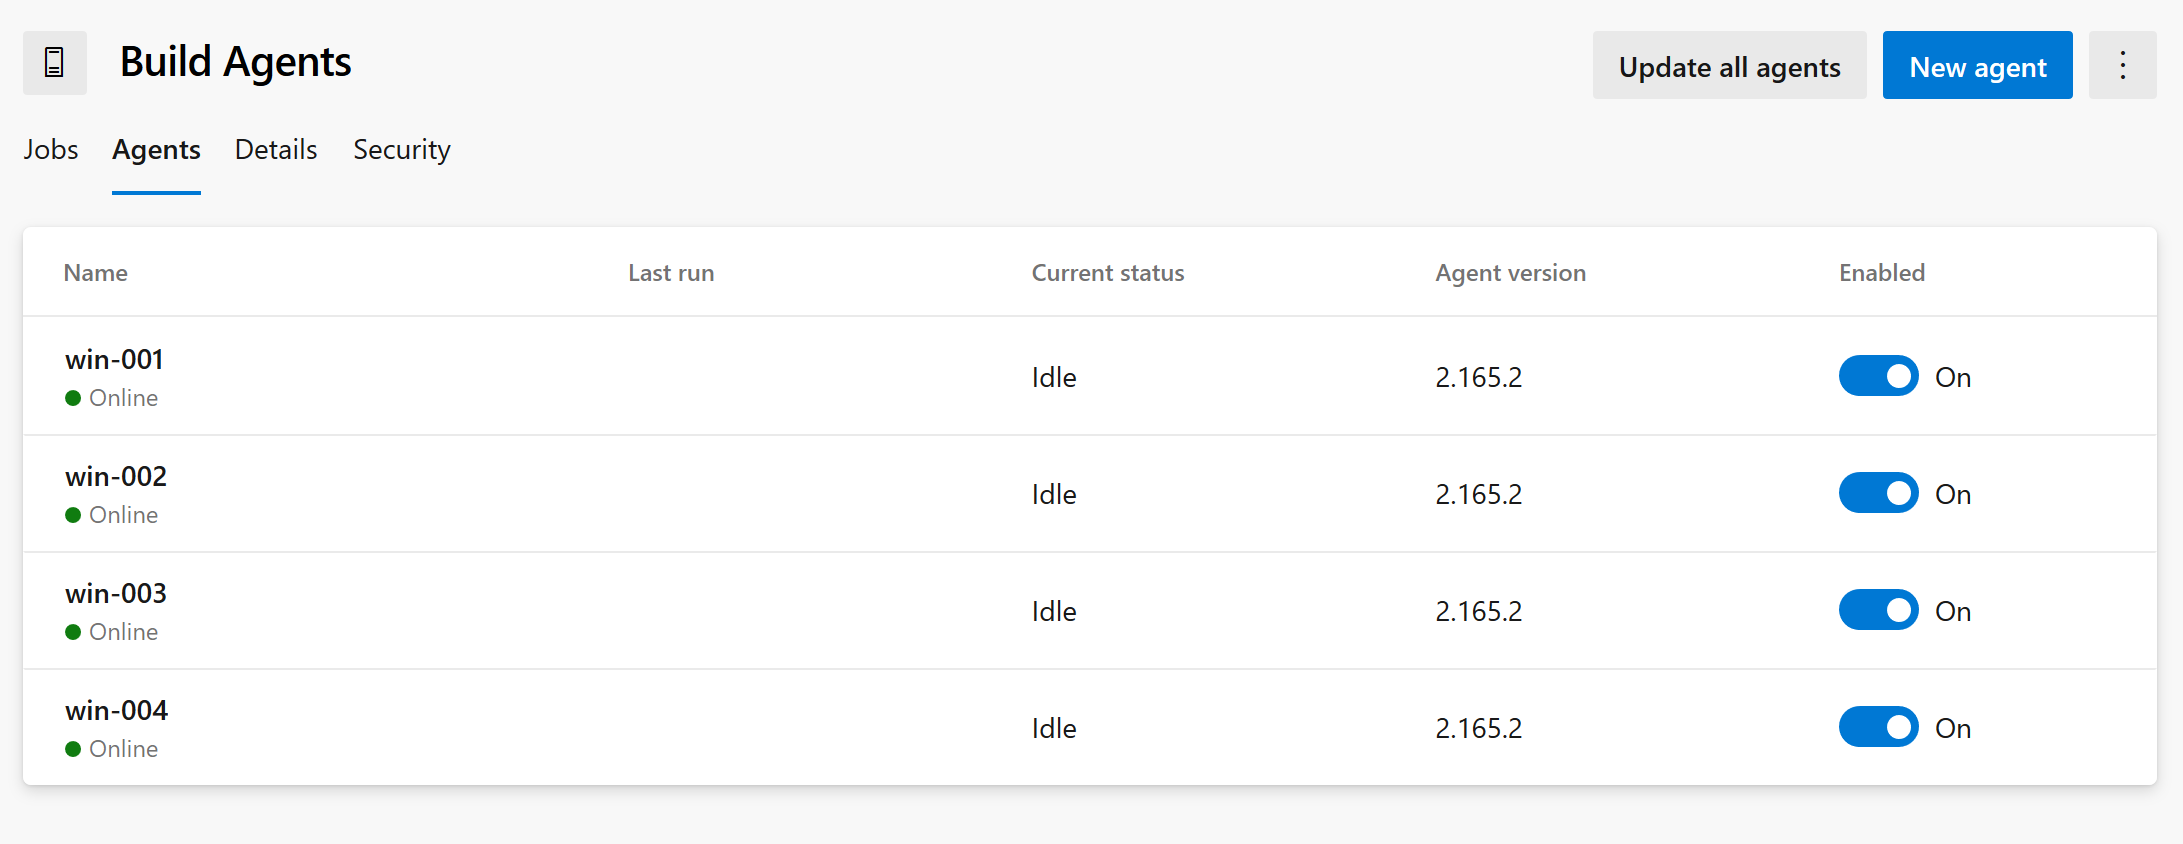Sort by the Last run column
2183x844 pixels.
(x=670, y=272)
